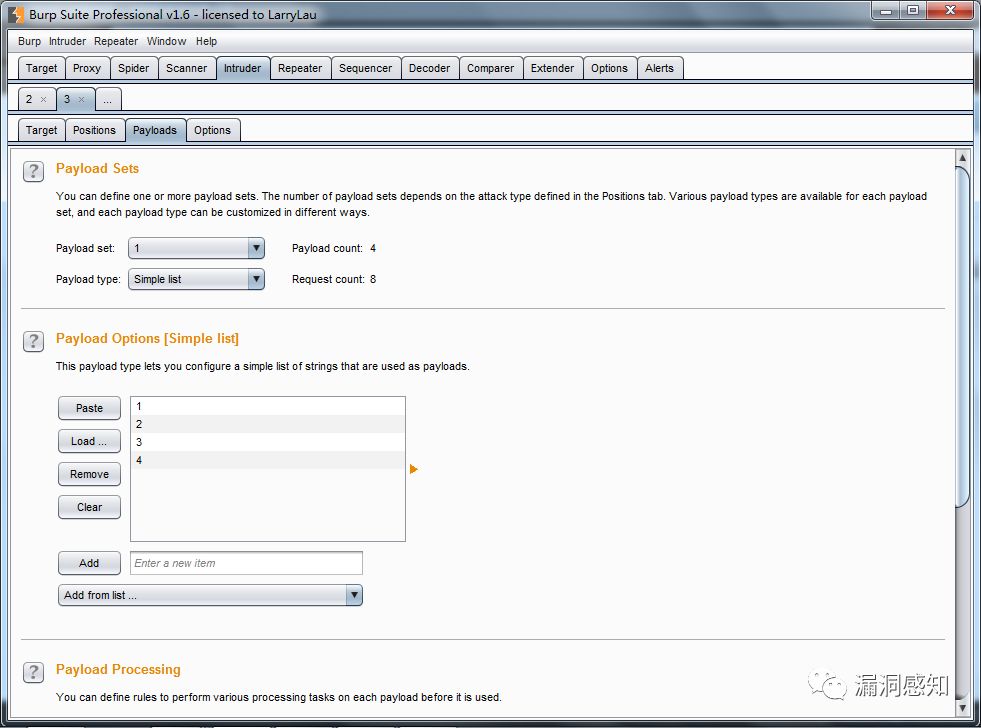Click the scrollbar up arrow
The image size is (981, 728).
coord(963,158)
